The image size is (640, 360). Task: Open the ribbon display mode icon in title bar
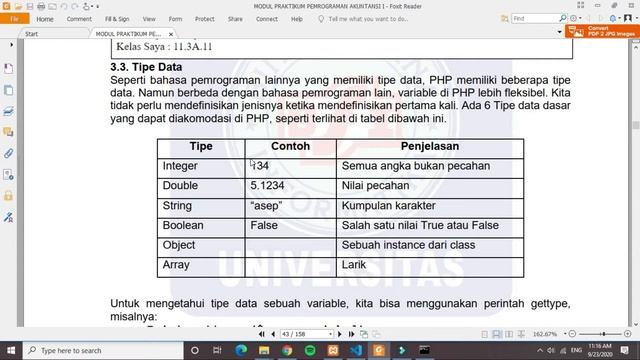[x=580, y=5]
